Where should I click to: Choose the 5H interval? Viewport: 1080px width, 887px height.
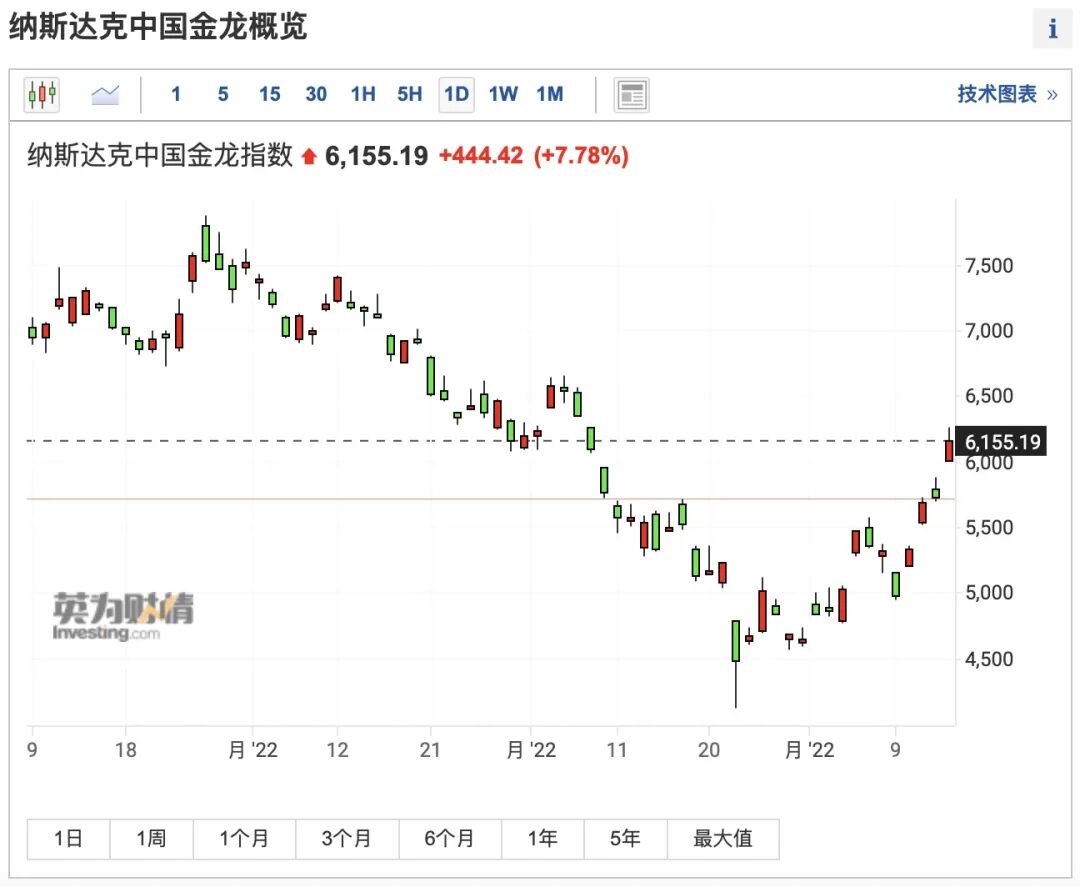(410, 94)
